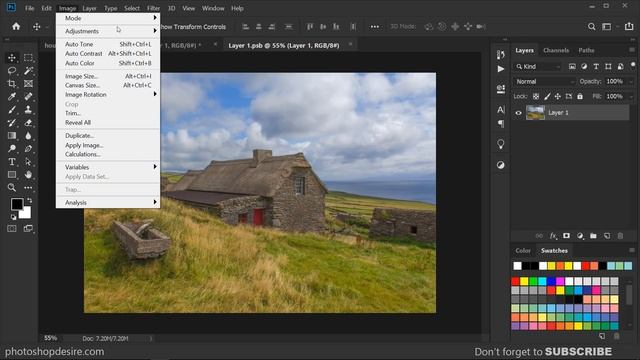Select the Horizontal Type tool
This screenshot has height=360, width=640.
pyautogui.click(x=12, y=162)
